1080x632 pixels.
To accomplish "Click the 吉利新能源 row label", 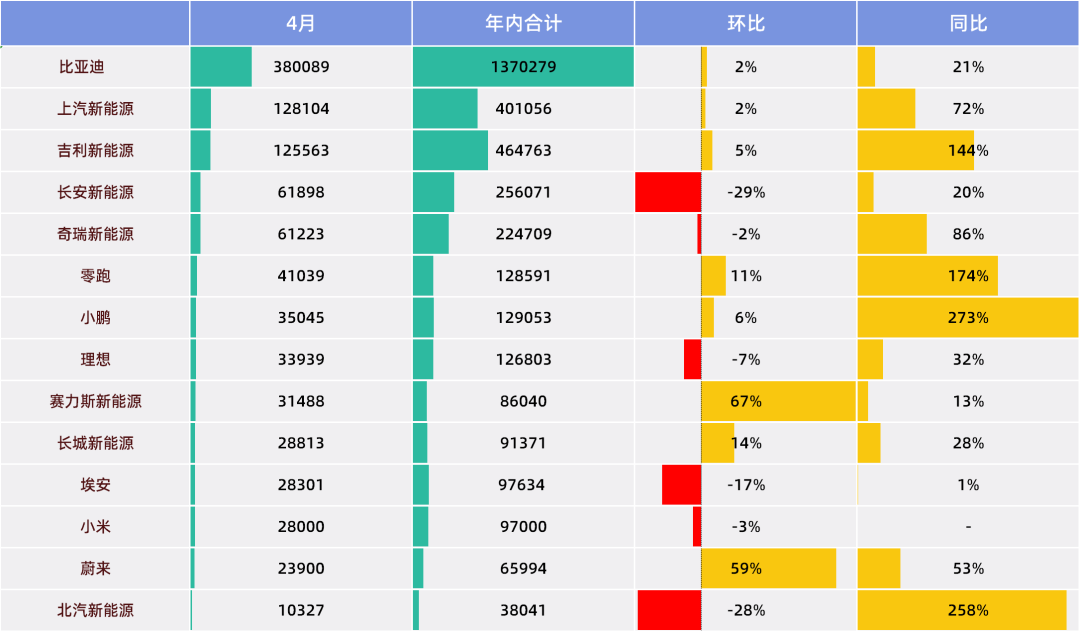I will pos(95,151).
